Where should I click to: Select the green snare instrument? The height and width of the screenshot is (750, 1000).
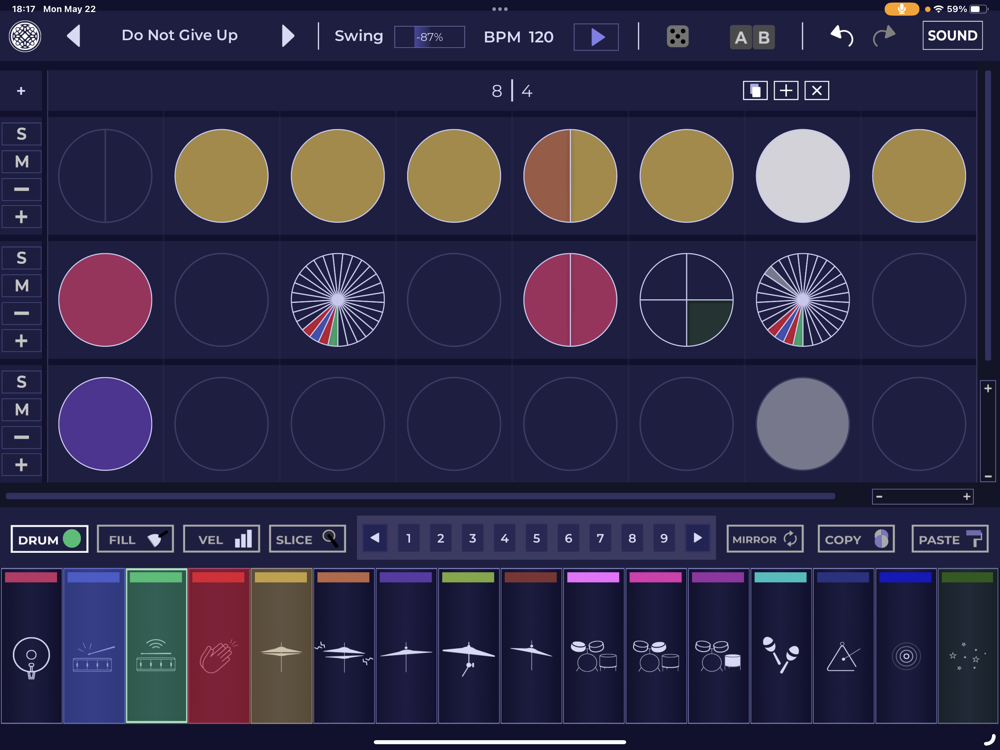pos(156,646)
